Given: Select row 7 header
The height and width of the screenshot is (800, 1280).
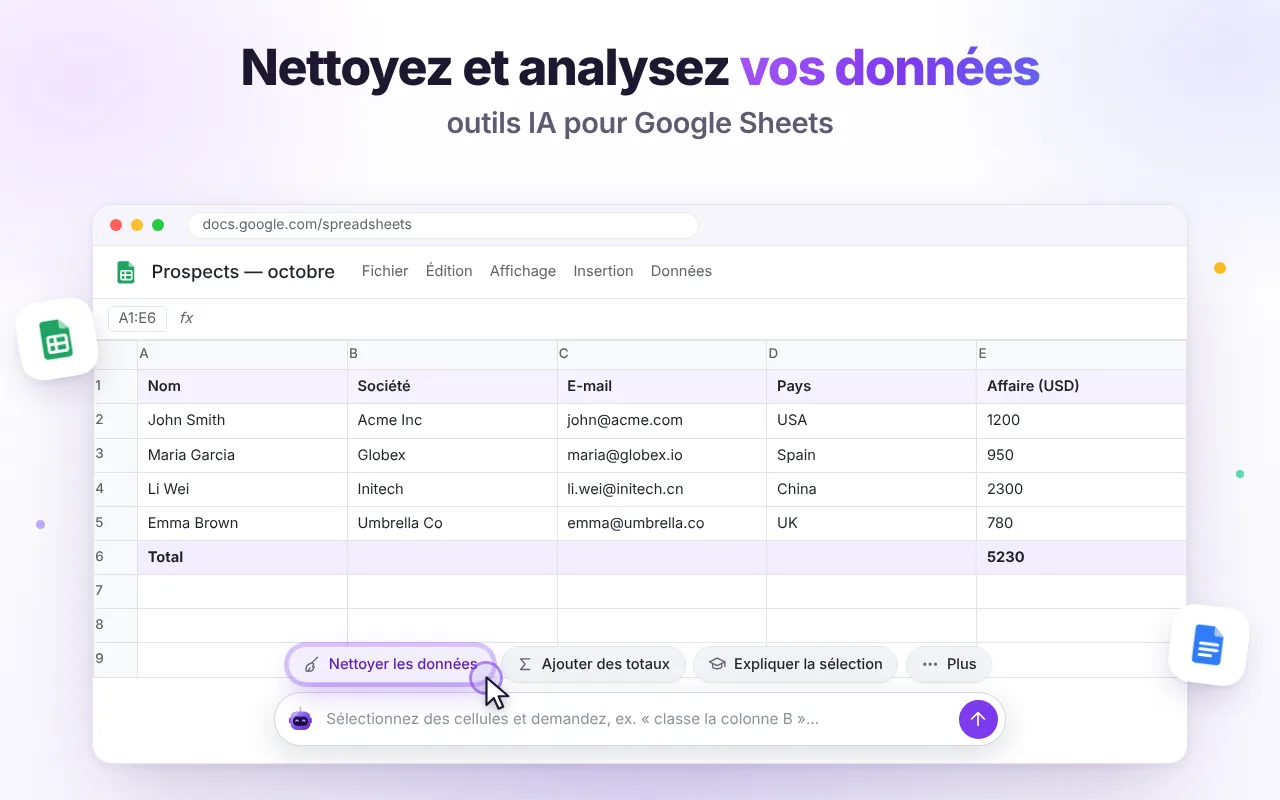Looking at the screenshot, I should pyautogui.click(x=115, y=591).
